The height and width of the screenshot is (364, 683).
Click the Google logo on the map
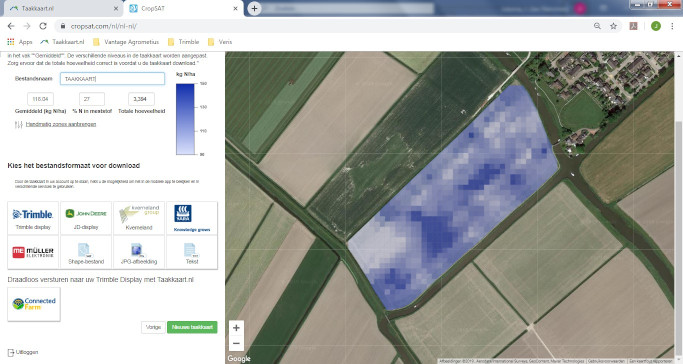click(x=239, y=358)
